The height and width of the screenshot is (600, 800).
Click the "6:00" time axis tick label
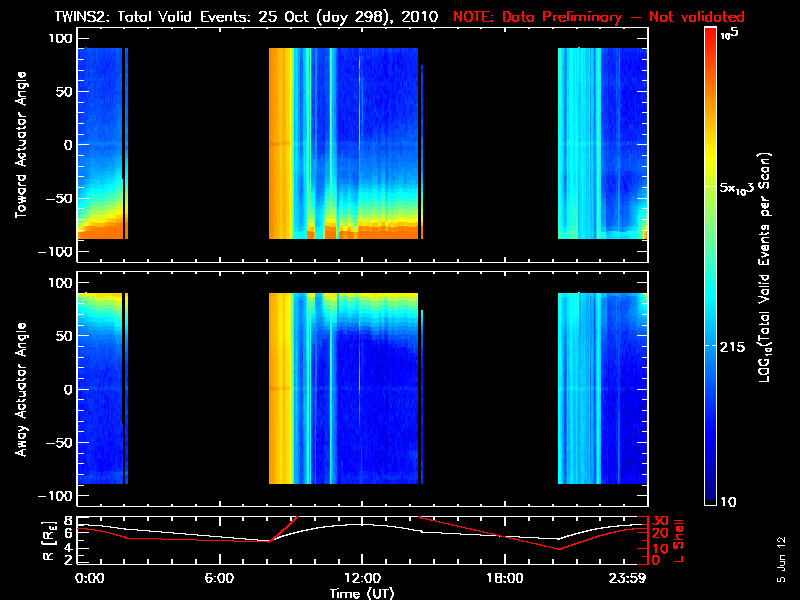coord(219,578)
